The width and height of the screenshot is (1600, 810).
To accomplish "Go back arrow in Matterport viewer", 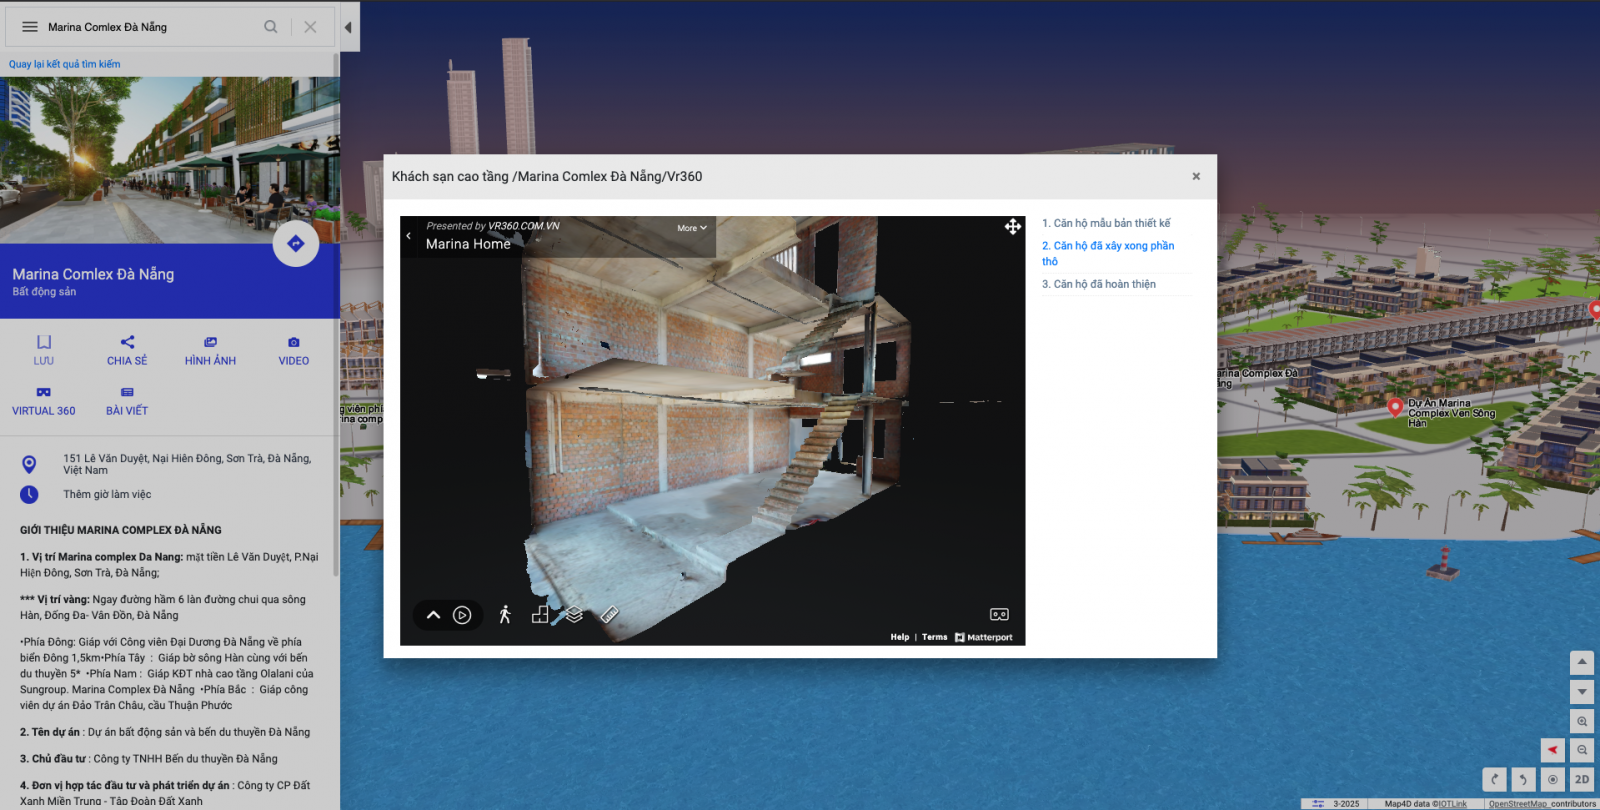I will [409, 236].
